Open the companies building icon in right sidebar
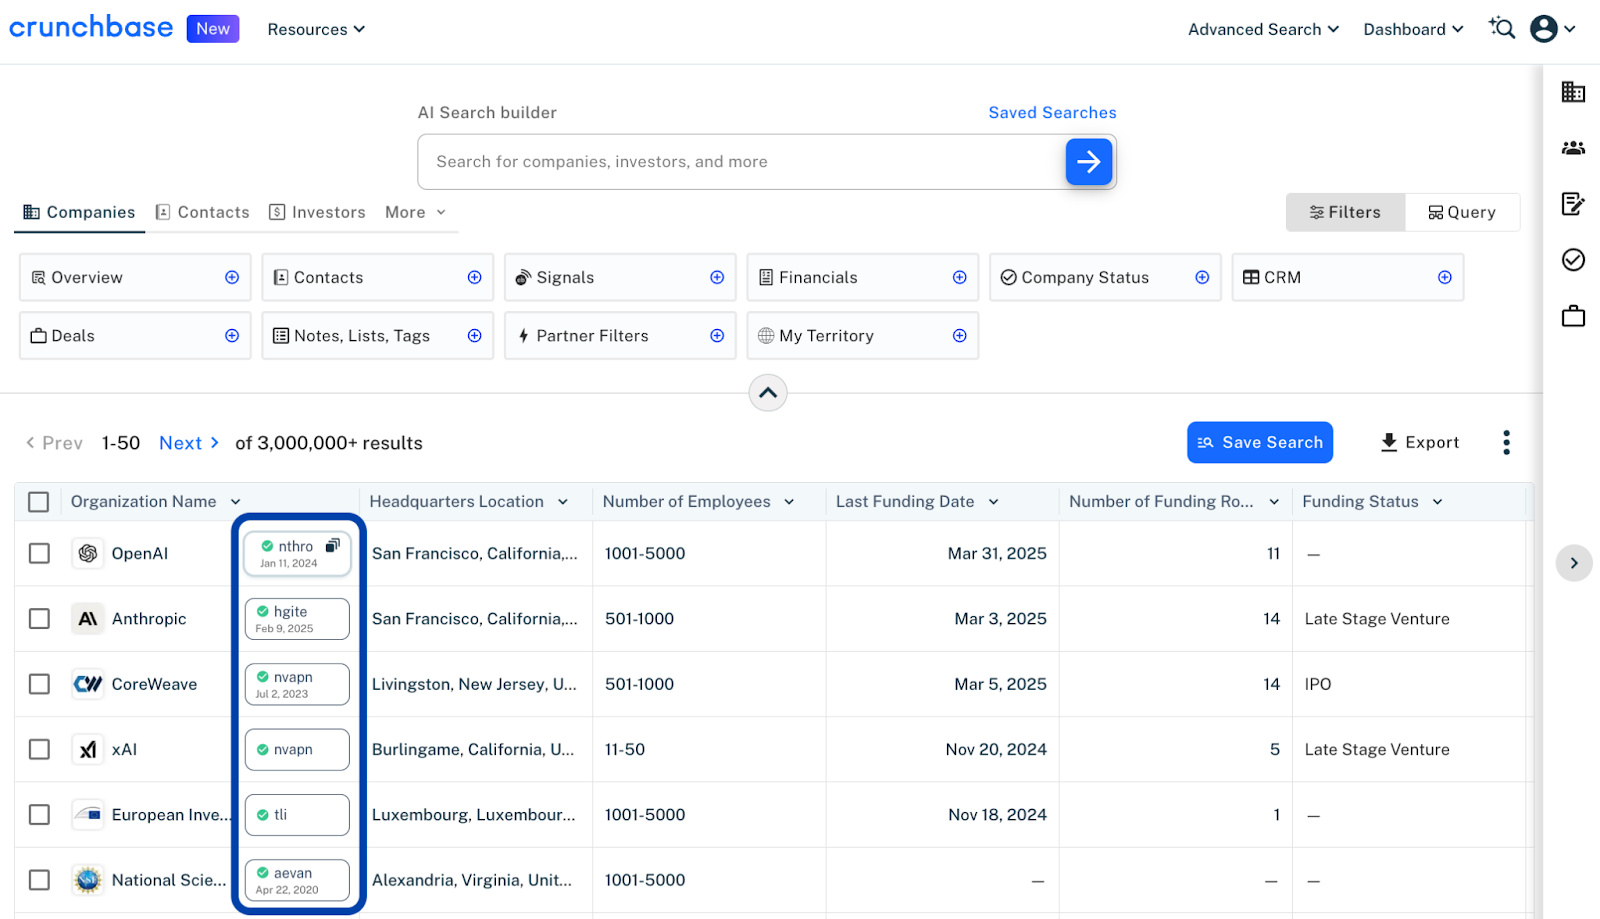 [x=1573, y=92]
